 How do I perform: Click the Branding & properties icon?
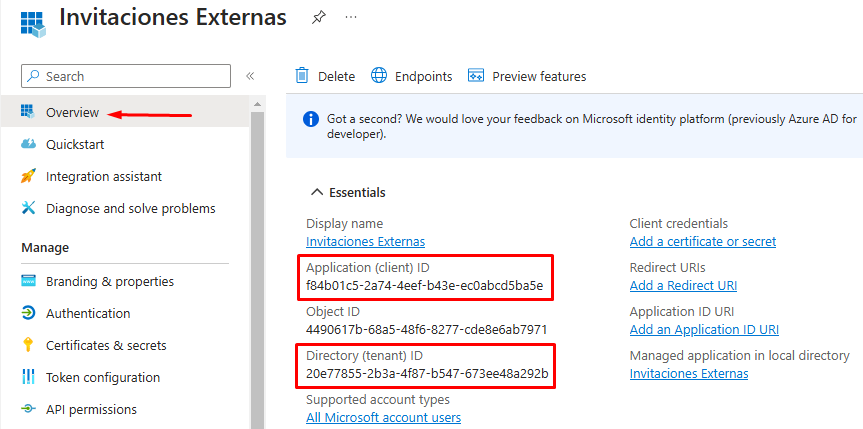[x=28, y=281]
